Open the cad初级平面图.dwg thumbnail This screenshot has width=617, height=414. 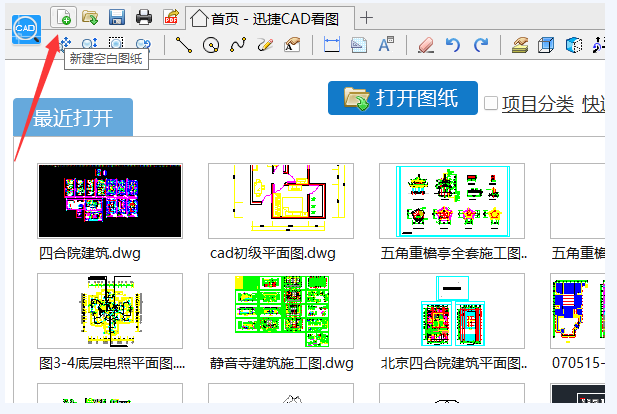point(281,201)
